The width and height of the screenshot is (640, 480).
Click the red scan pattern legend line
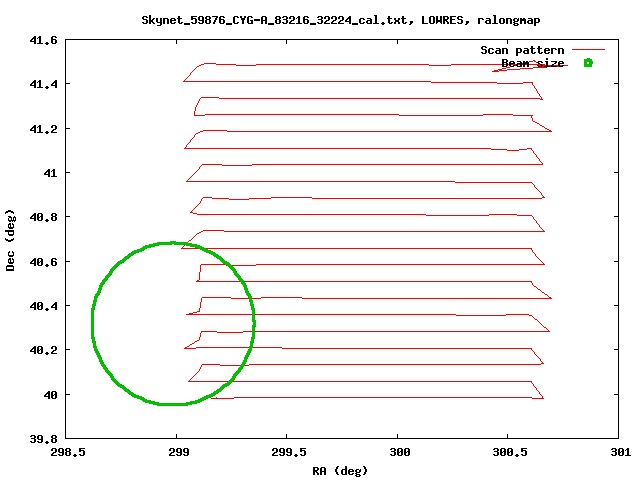(x=588, y=50)
